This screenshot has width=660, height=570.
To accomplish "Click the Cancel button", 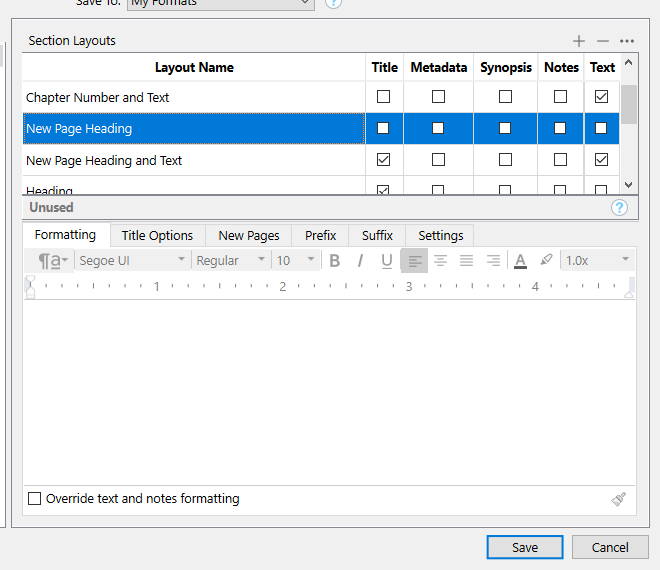I will [610, 547].
